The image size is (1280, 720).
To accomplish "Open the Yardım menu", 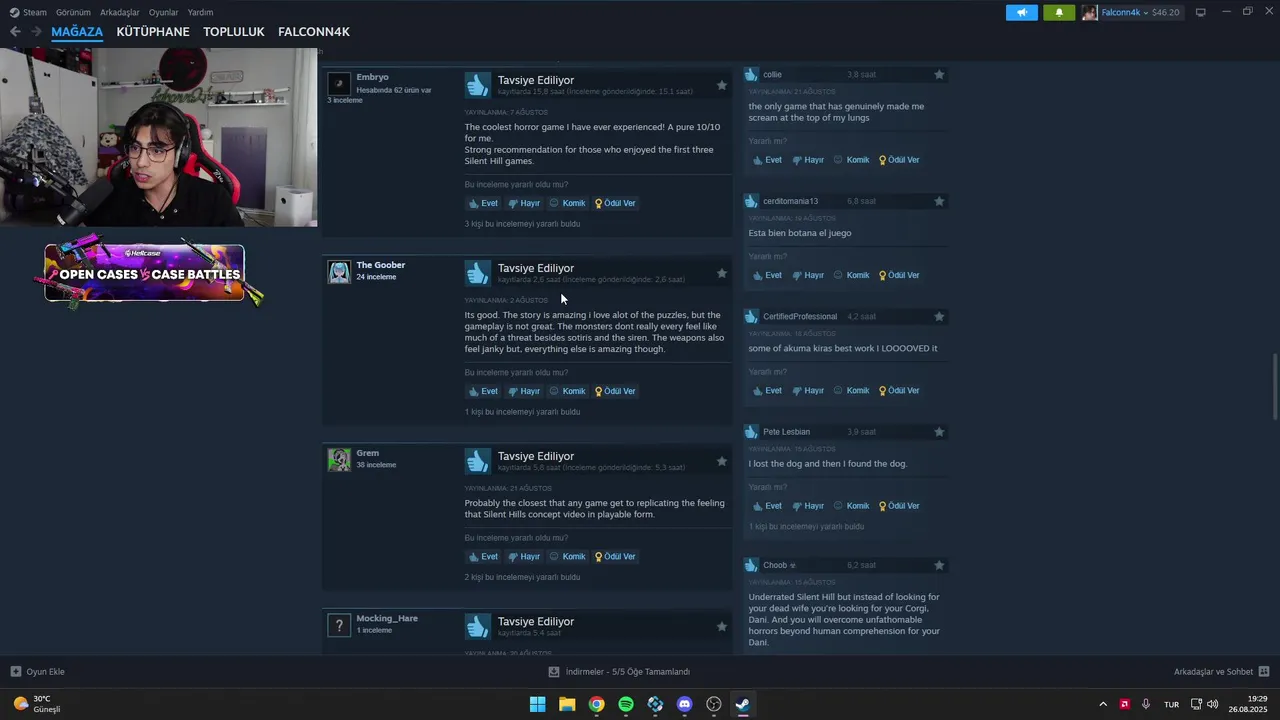I will [x=200, y=12].
